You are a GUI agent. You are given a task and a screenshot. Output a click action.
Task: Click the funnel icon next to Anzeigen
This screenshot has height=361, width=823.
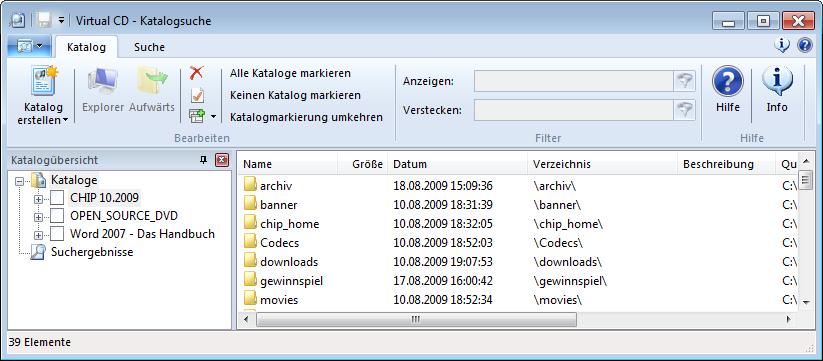685,81
